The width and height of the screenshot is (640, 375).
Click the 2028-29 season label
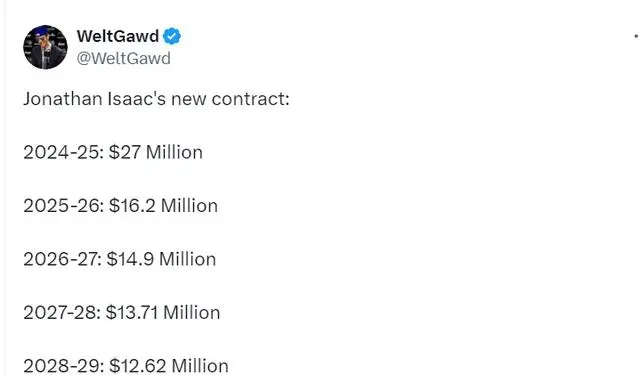[x=64, y=366]
